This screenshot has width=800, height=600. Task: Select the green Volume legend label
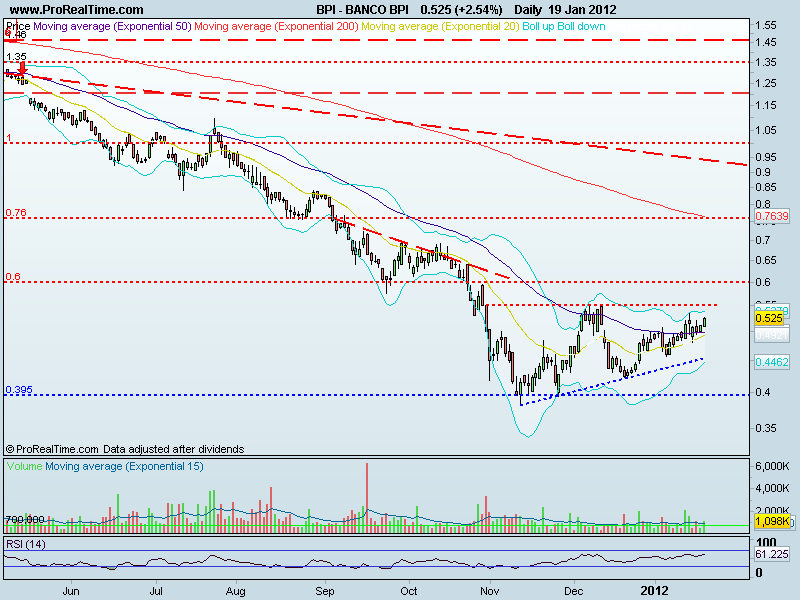[x=24, y=466]
